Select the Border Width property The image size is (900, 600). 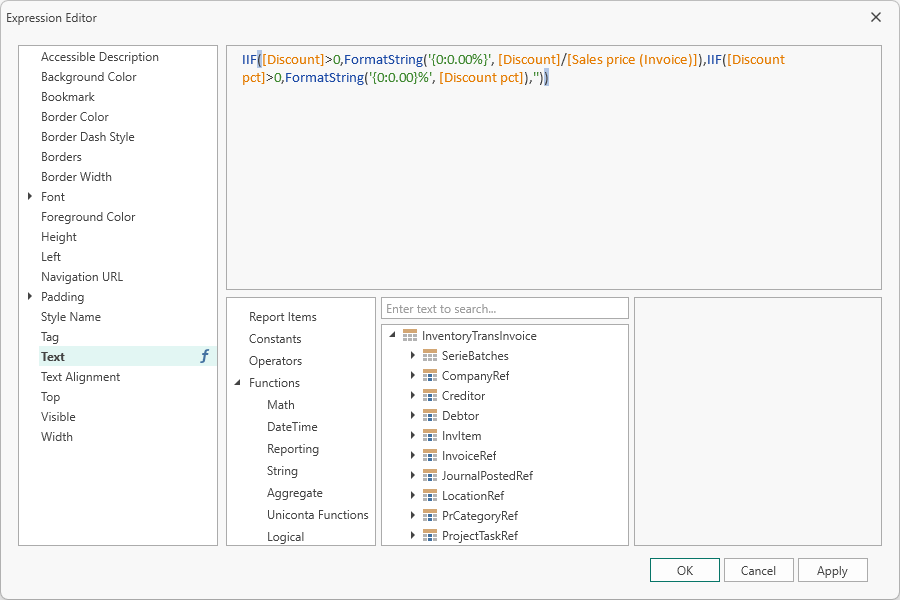(76, 177)
